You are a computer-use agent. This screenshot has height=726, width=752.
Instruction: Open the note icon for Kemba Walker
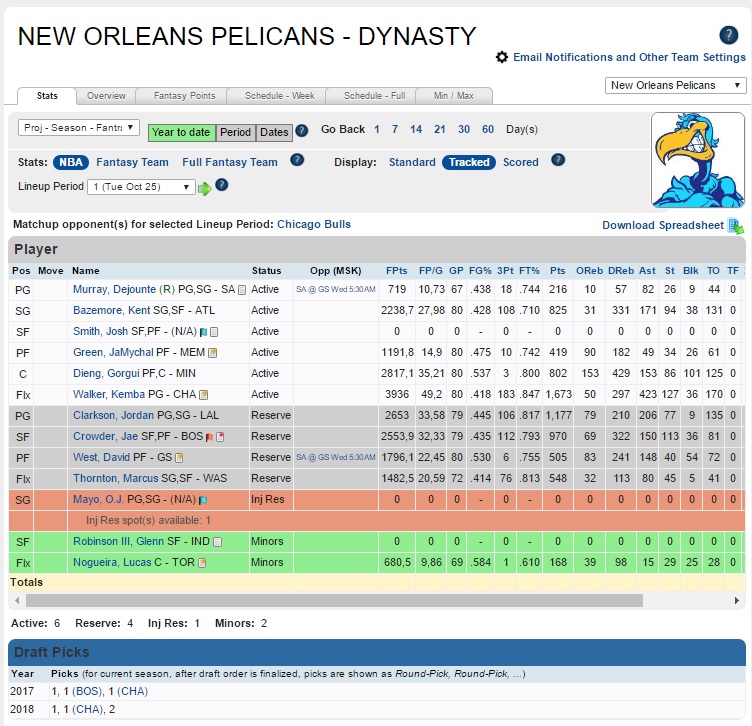204,395
